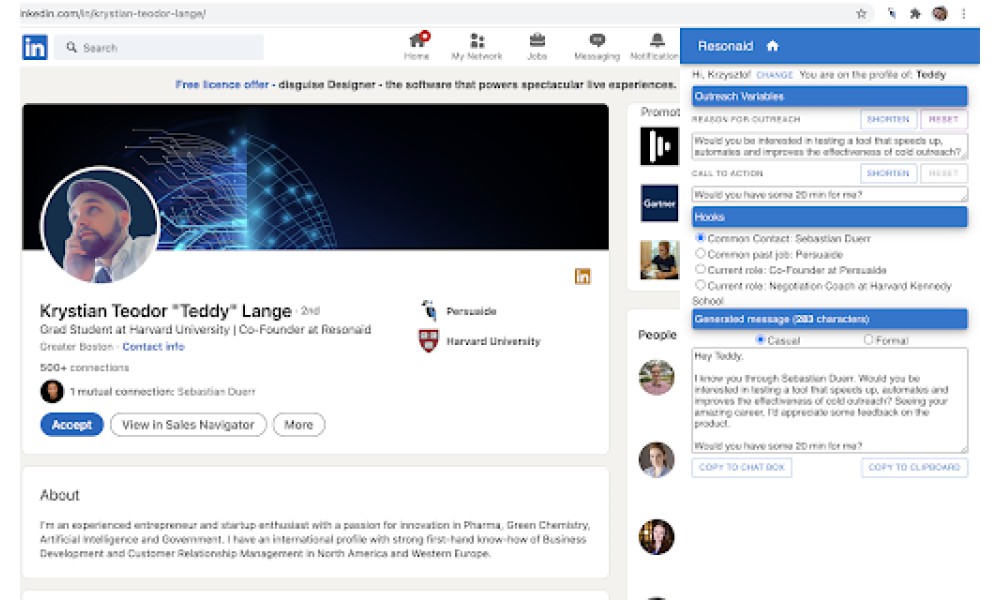The image size is (1000, 600).
Task: Open the Contact info link
Action: point(153,346)
